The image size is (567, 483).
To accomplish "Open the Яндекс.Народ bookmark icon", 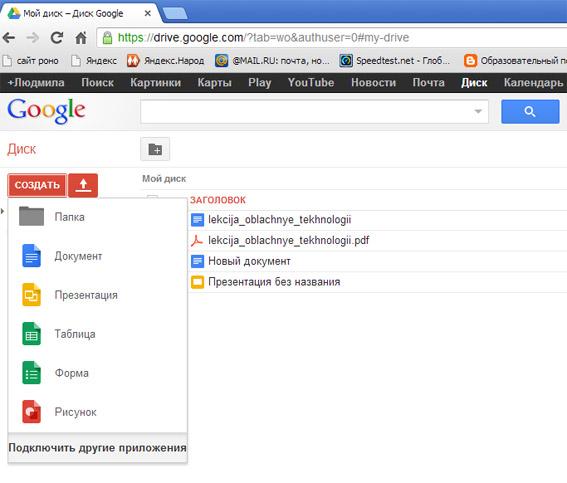I will click(x=133, y=61).
